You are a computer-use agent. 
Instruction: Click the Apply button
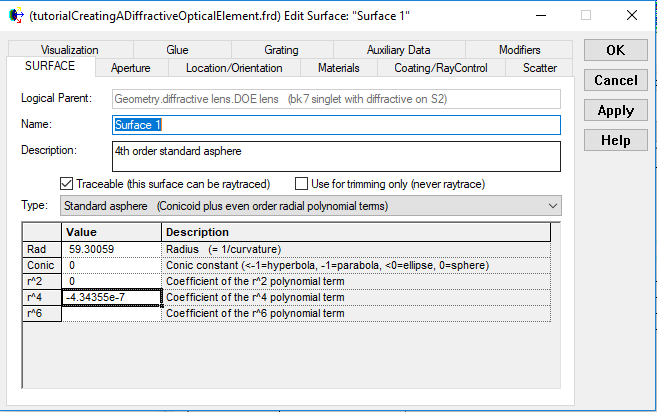(x=615, y=111)
